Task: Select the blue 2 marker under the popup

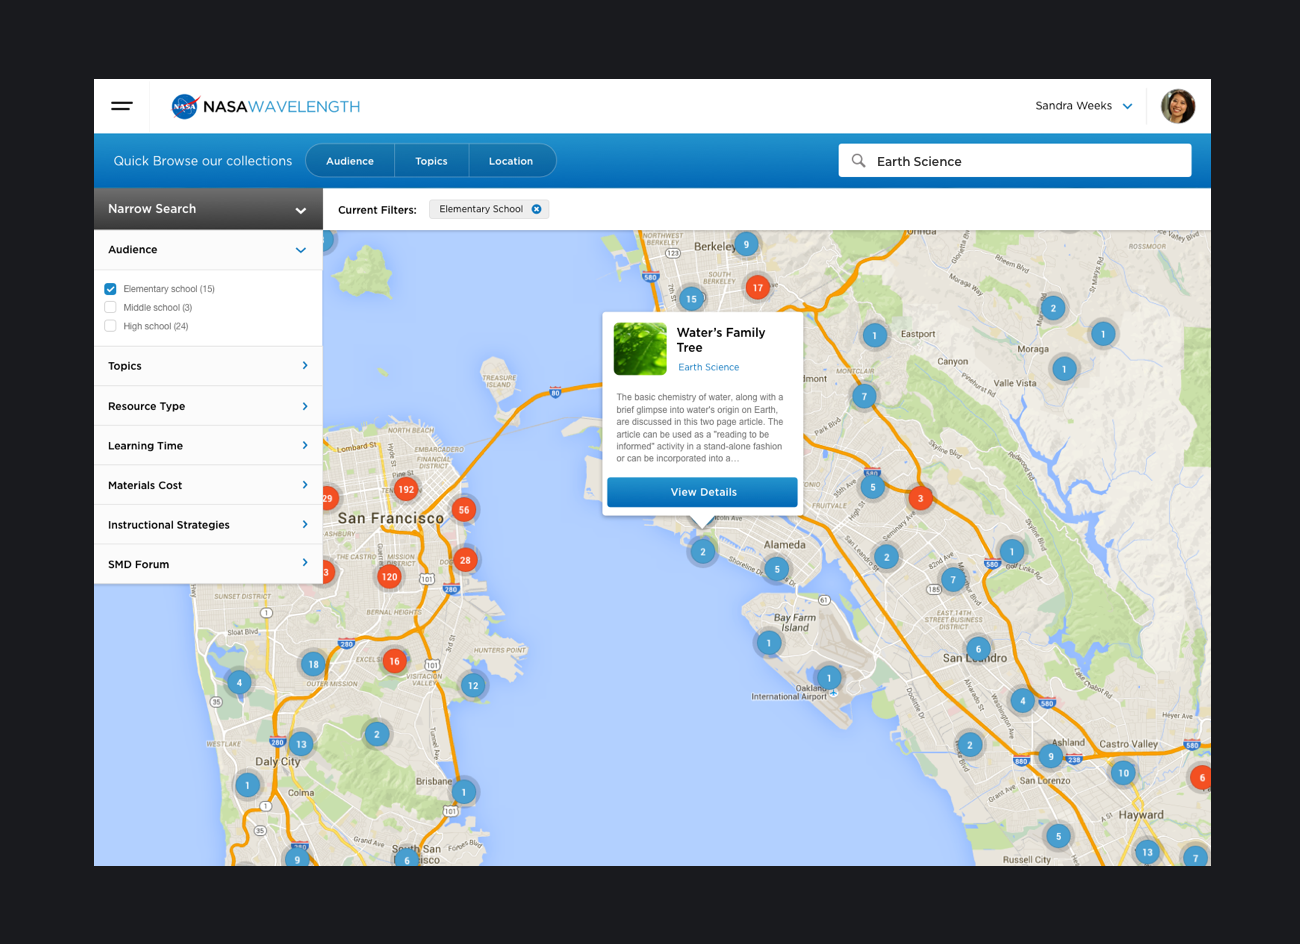Action: coord(702,551)
